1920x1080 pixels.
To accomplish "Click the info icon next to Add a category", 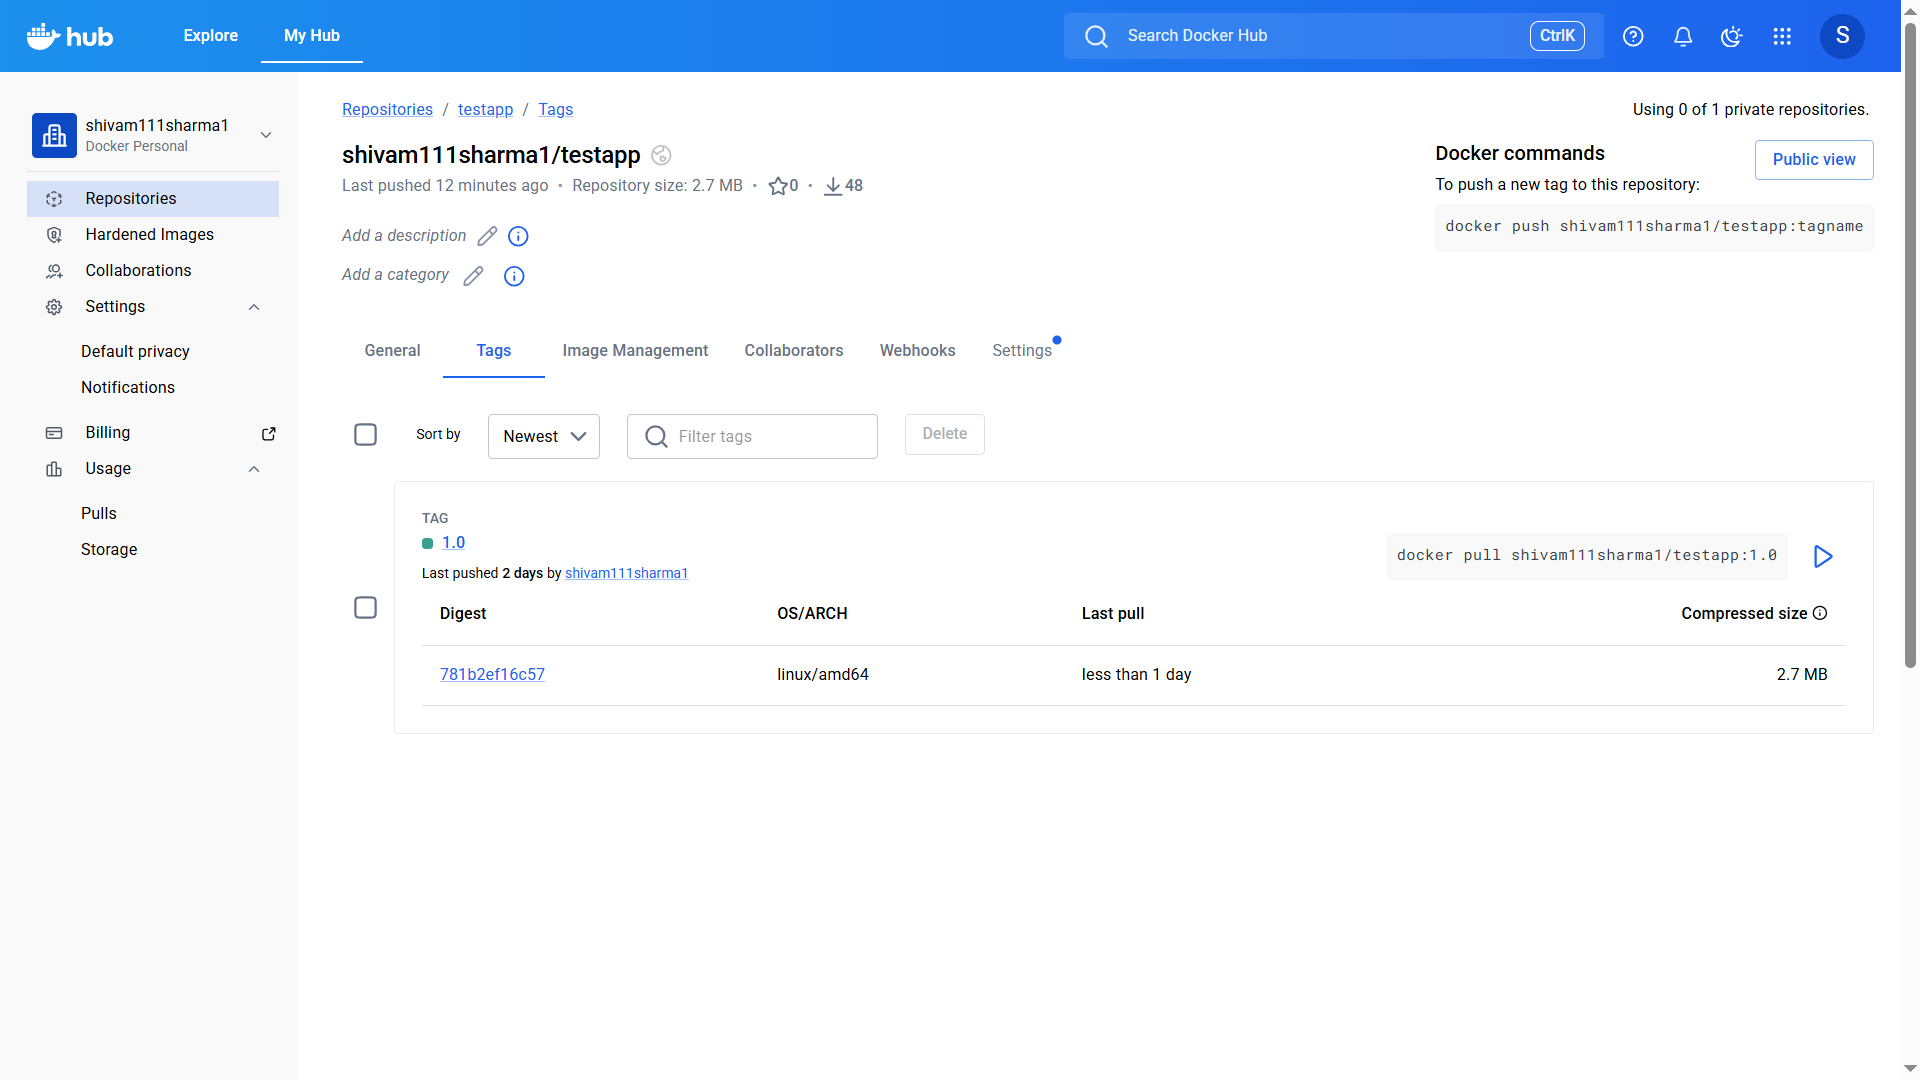I will [x=514, y=276].
